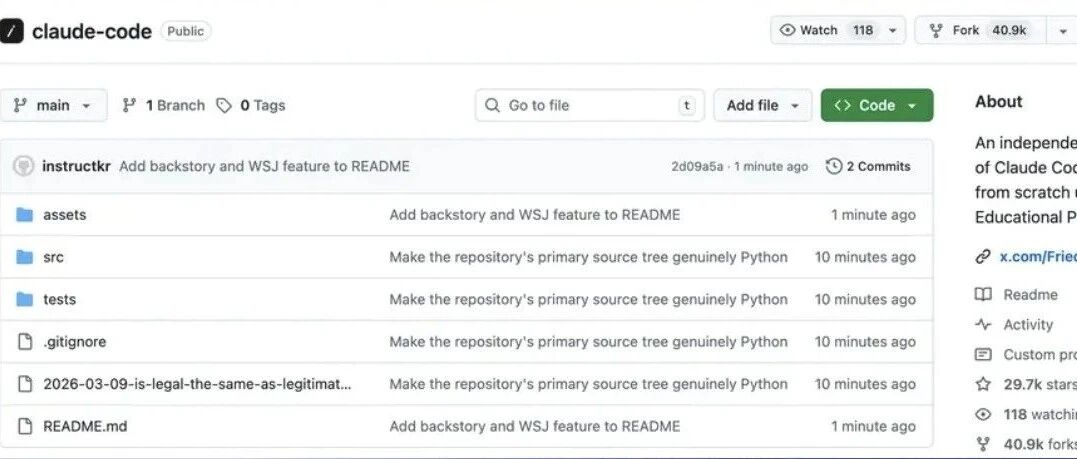
Task: Click the tag icon next to 0 Tags
Action: (x=224, y=105)
